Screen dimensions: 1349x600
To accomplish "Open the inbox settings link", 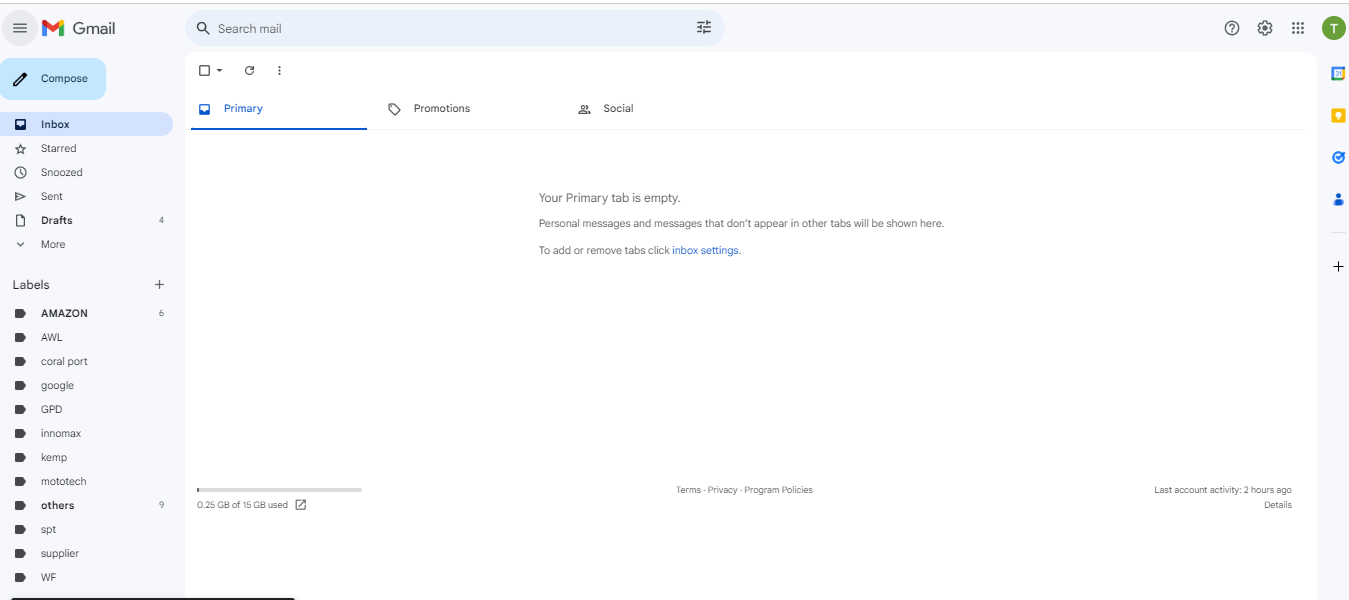I will pyautogui.click(x=705, y=250).
